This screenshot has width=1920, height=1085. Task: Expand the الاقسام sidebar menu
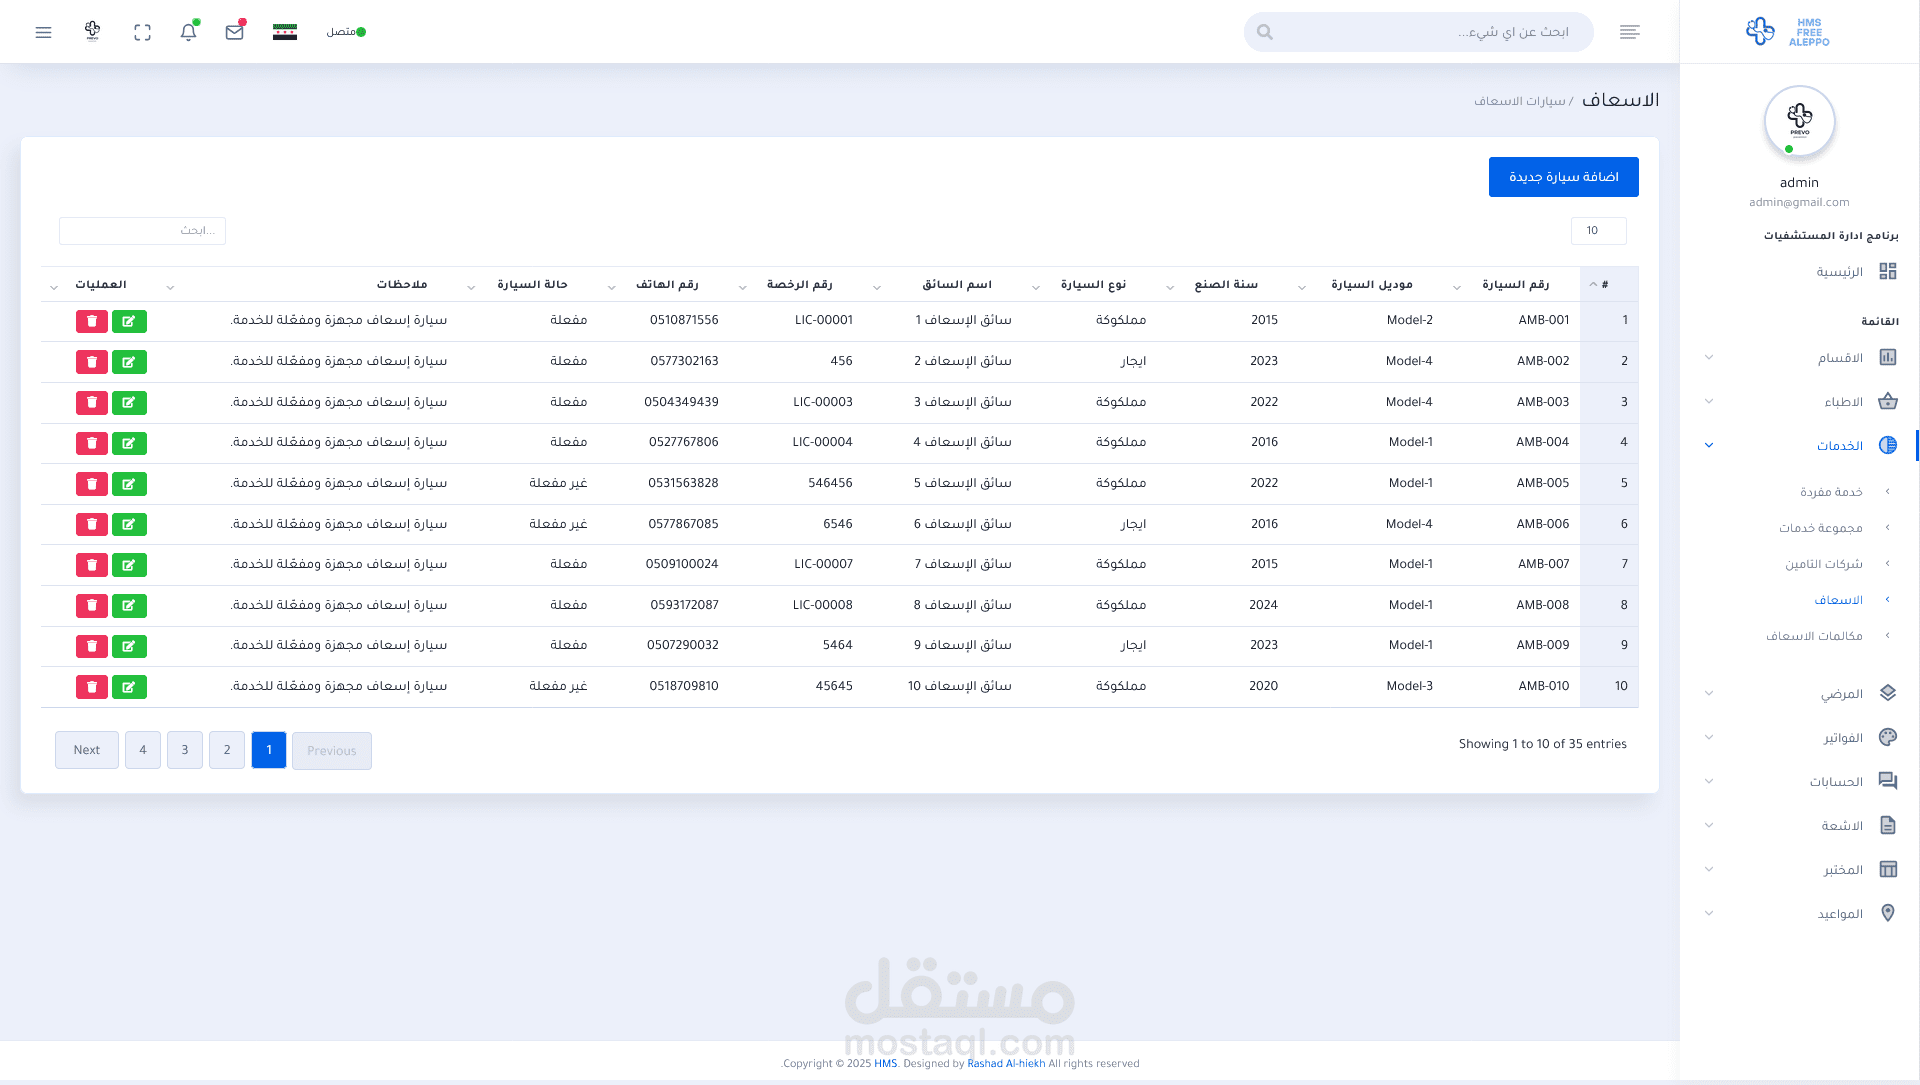point(1840,358)
